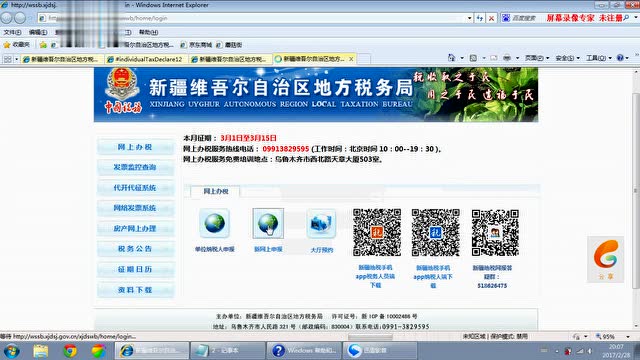Click the 新网上申报 globe icon

(x=268, y=223)
